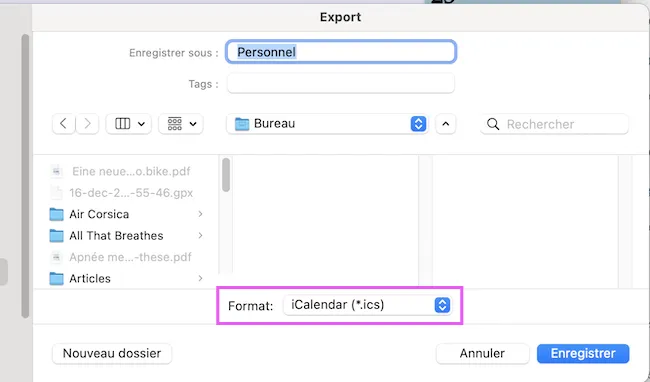Go forward with the right arrow button
The height and width of the screenshot is (382, 650).
87,123
